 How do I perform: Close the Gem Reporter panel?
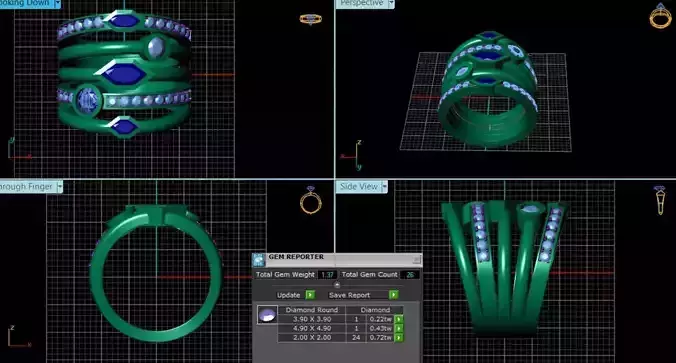point(416,259)
